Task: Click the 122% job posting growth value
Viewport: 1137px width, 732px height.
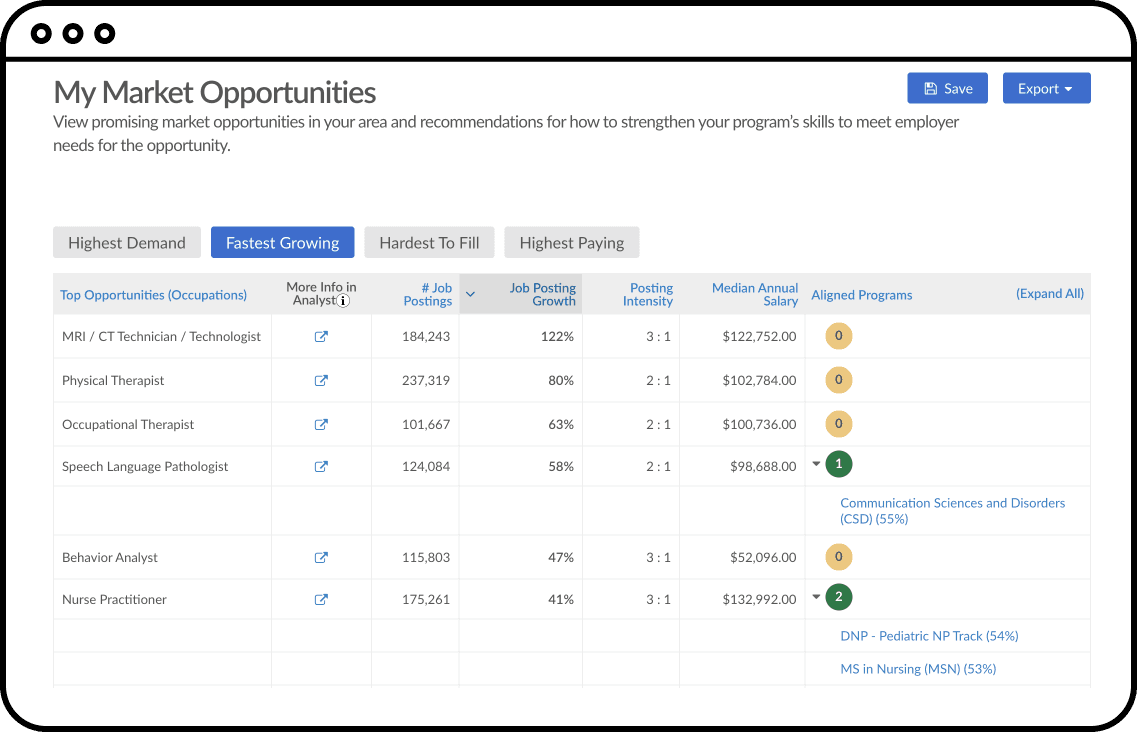Action: tap(557, 337)
